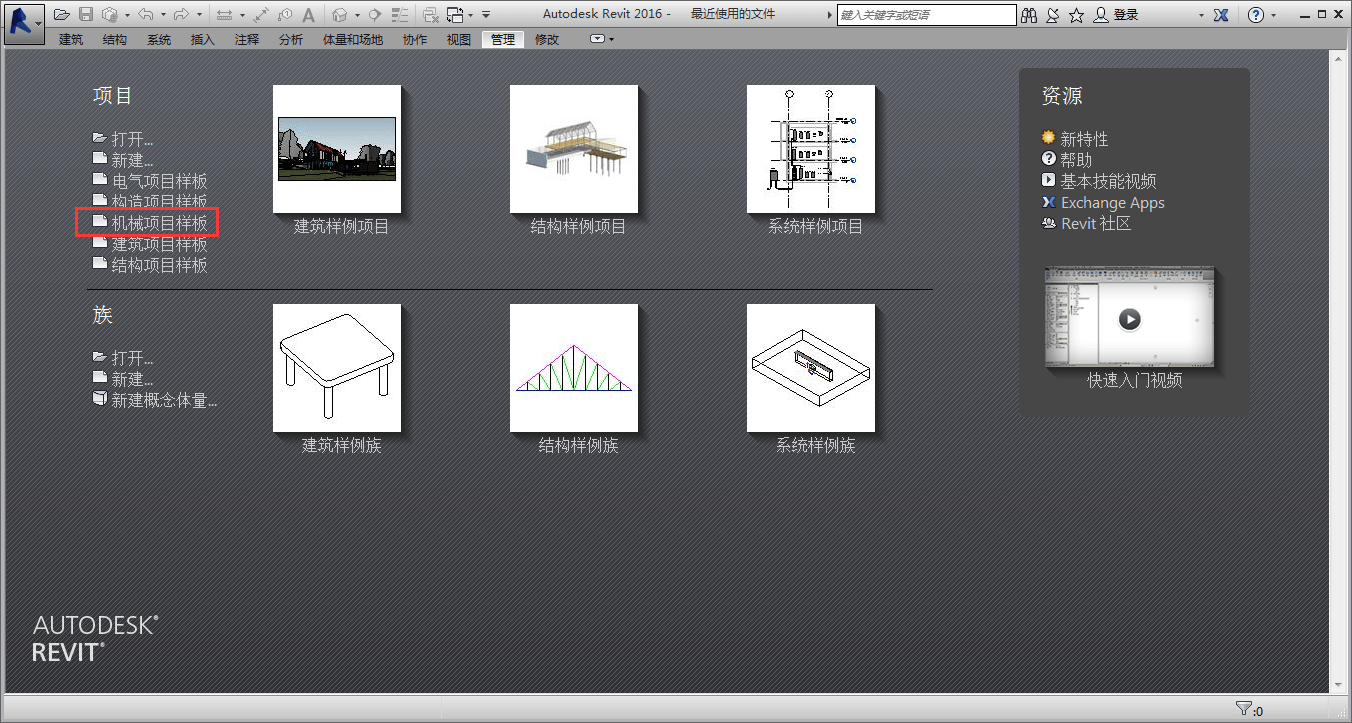Click 电气项目样板 template link
The height and width of the screenshot is (723, 1352).
tap(160, 181)
